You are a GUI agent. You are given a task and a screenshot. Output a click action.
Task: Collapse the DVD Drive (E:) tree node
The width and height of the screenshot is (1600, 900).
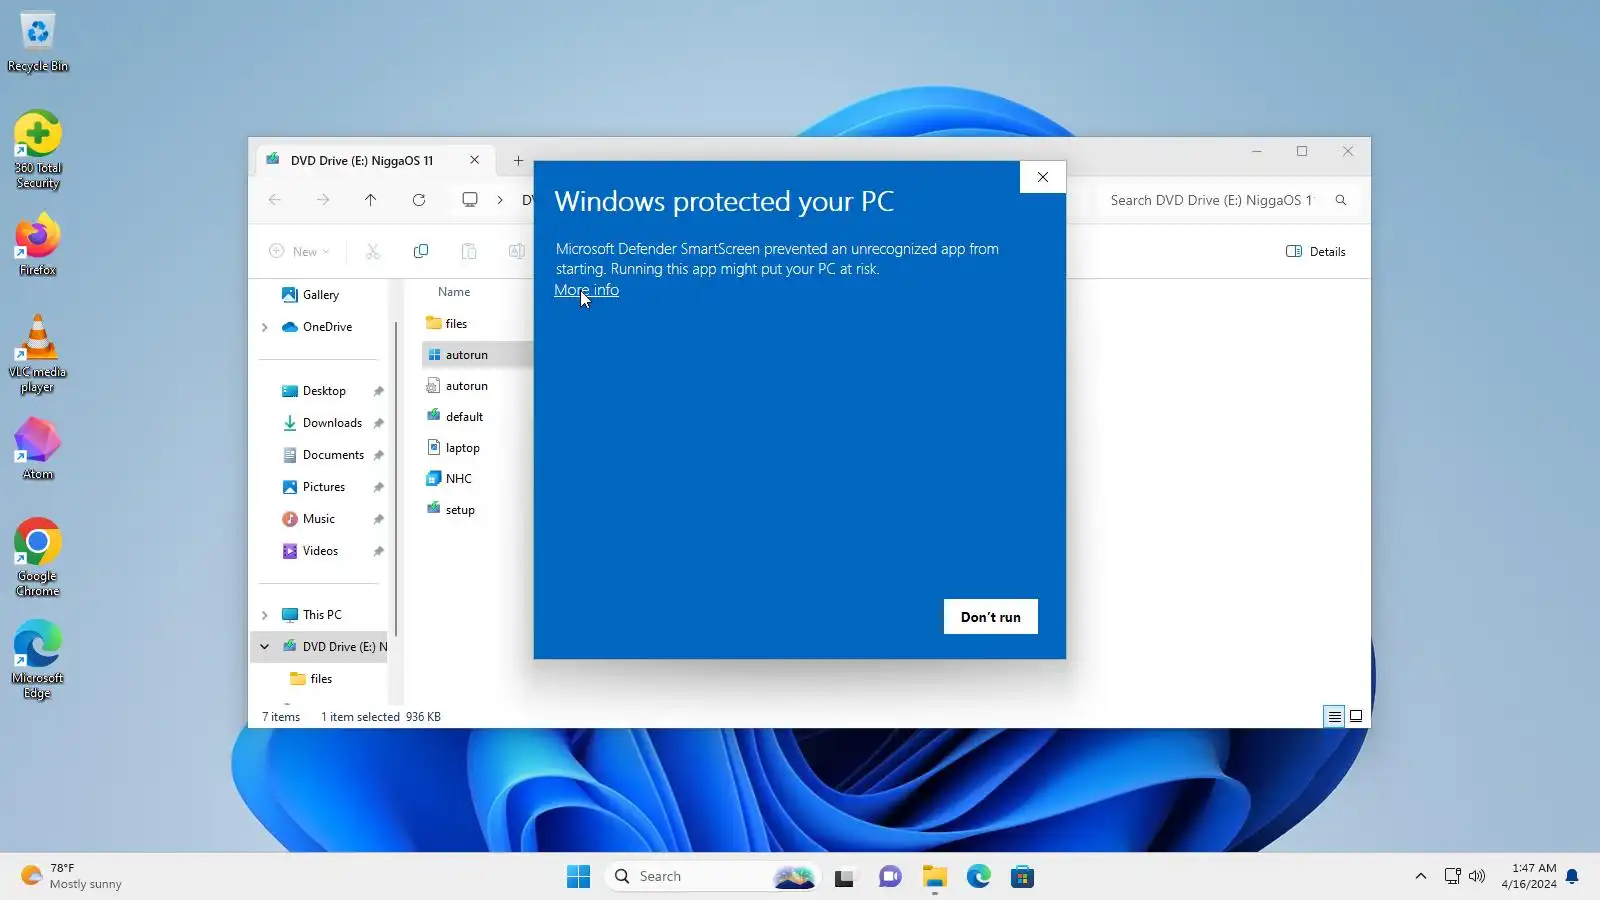coord(265,647)
